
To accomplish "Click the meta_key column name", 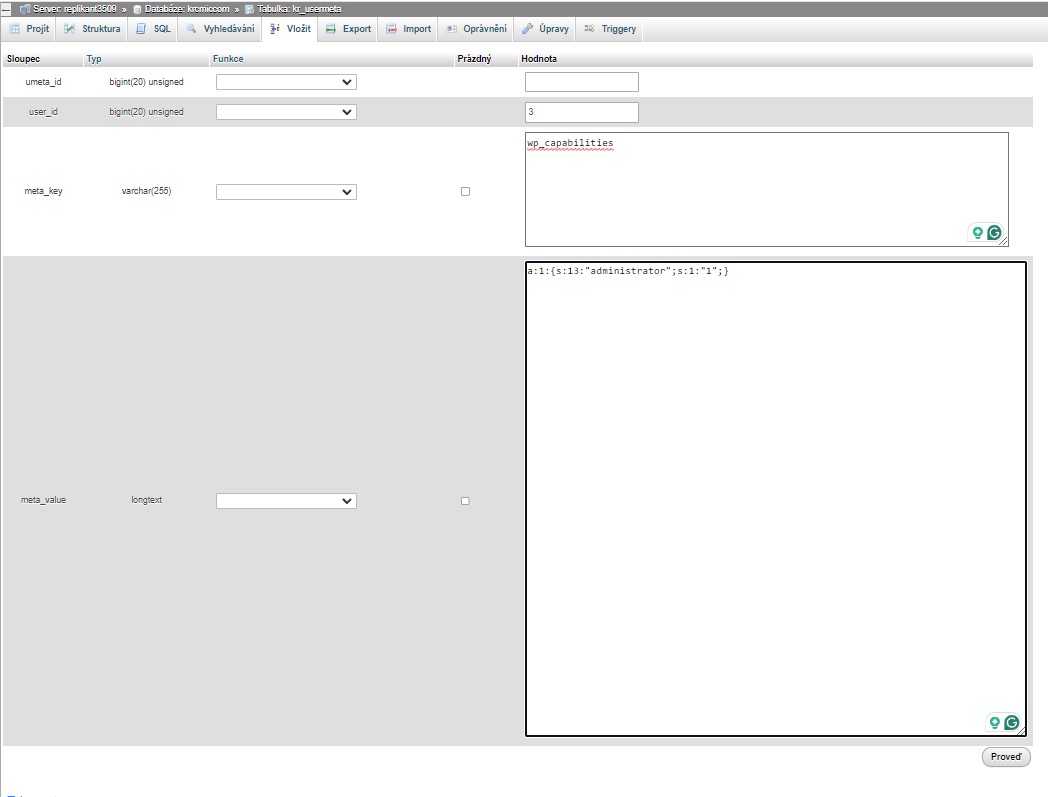I will click(x=43, y=191).
